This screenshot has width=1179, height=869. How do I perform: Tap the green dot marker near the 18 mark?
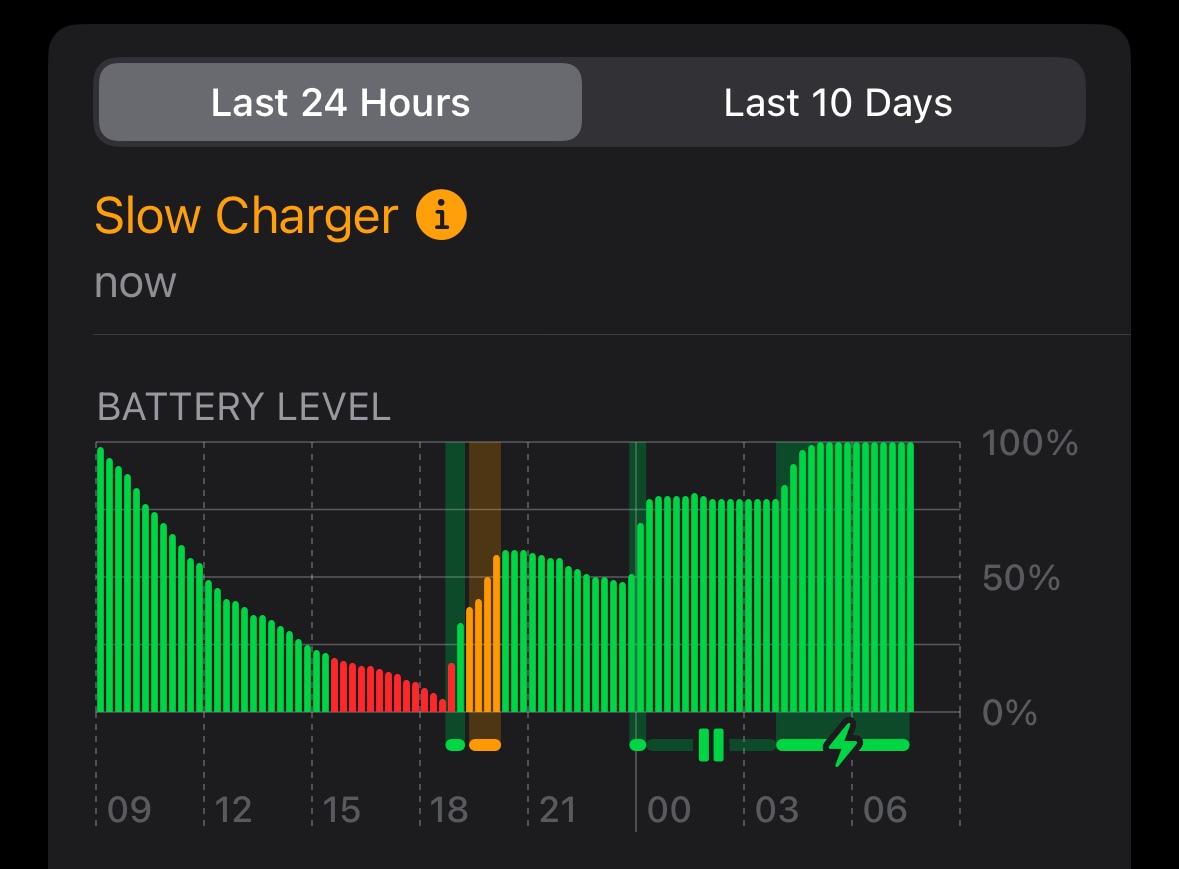click(455, 744)
